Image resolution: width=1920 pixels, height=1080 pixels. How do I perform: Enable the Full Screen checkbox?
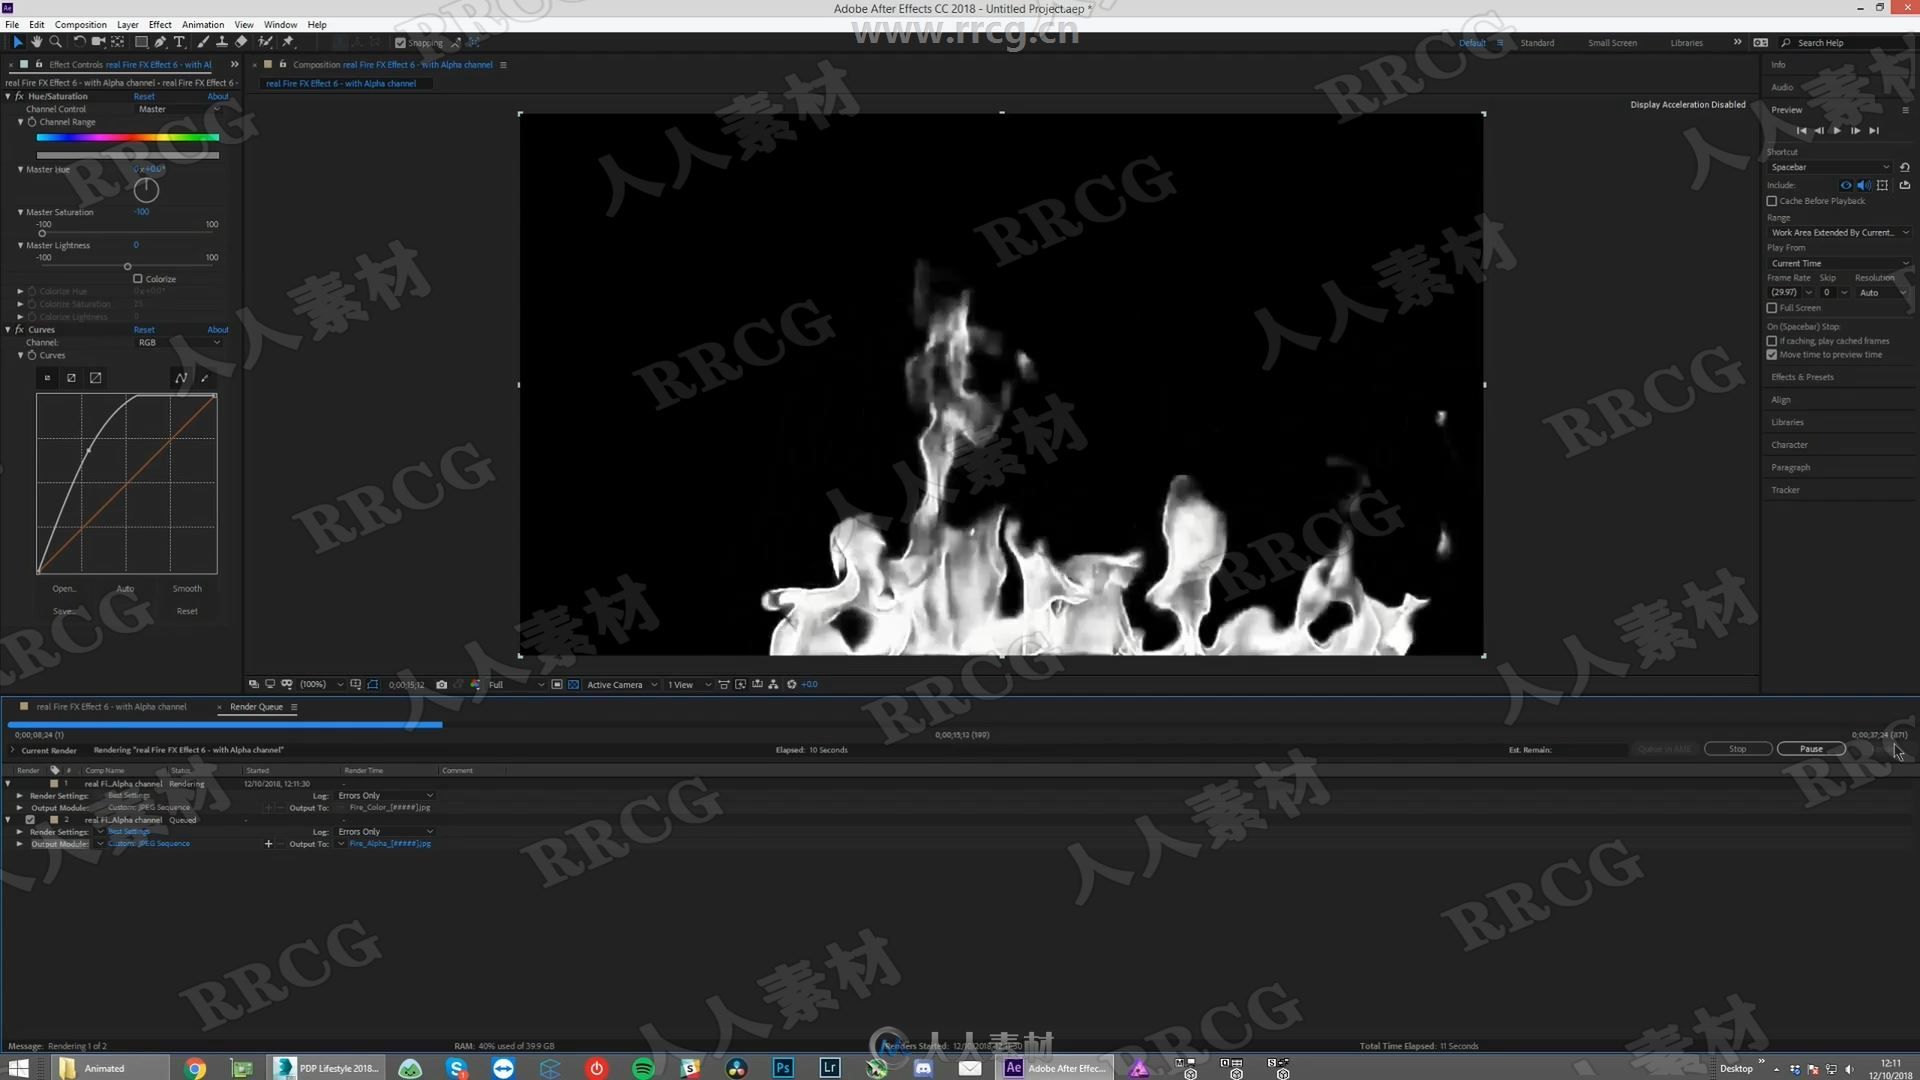(1772, 308)
